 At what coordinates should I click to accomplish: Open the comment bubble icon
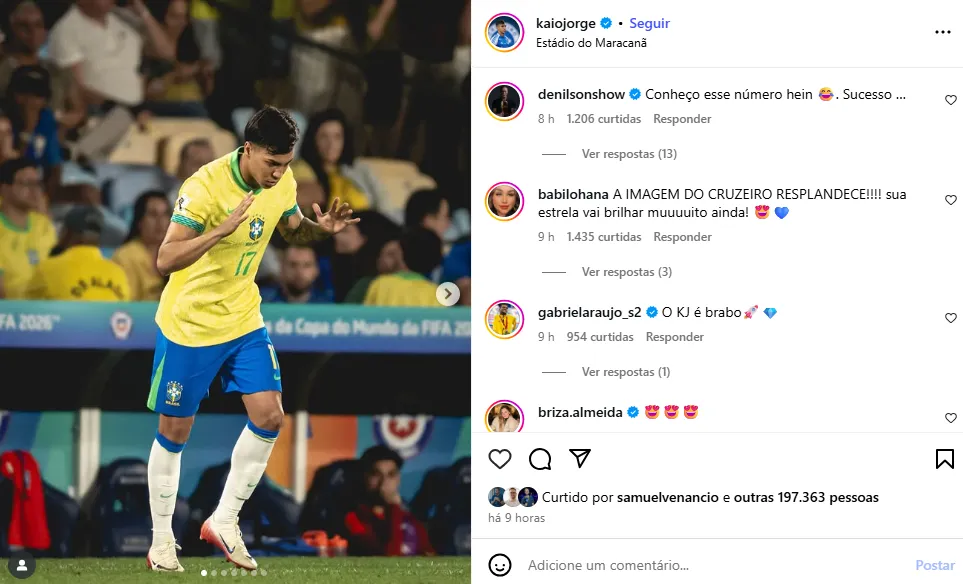point(540,459)
